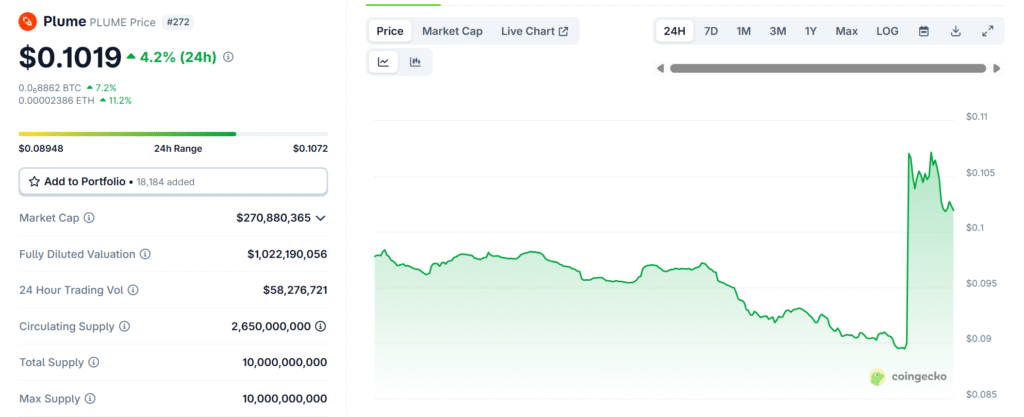1024x417 pixels.
Task: Expand chart to fullscreen
Action: click(987, 31)
